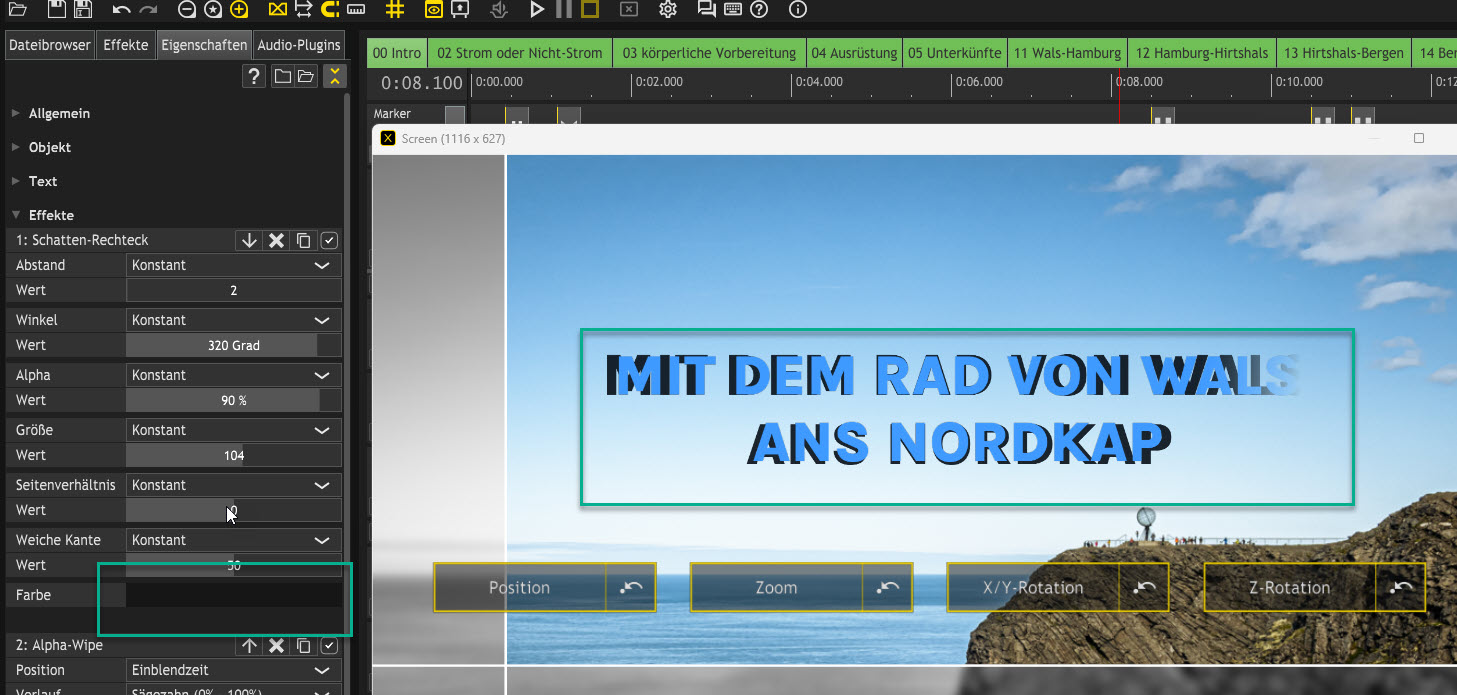Click the Winkel slider showing 320 Grad
The image size is (1457, 695).
click(234, 345)
